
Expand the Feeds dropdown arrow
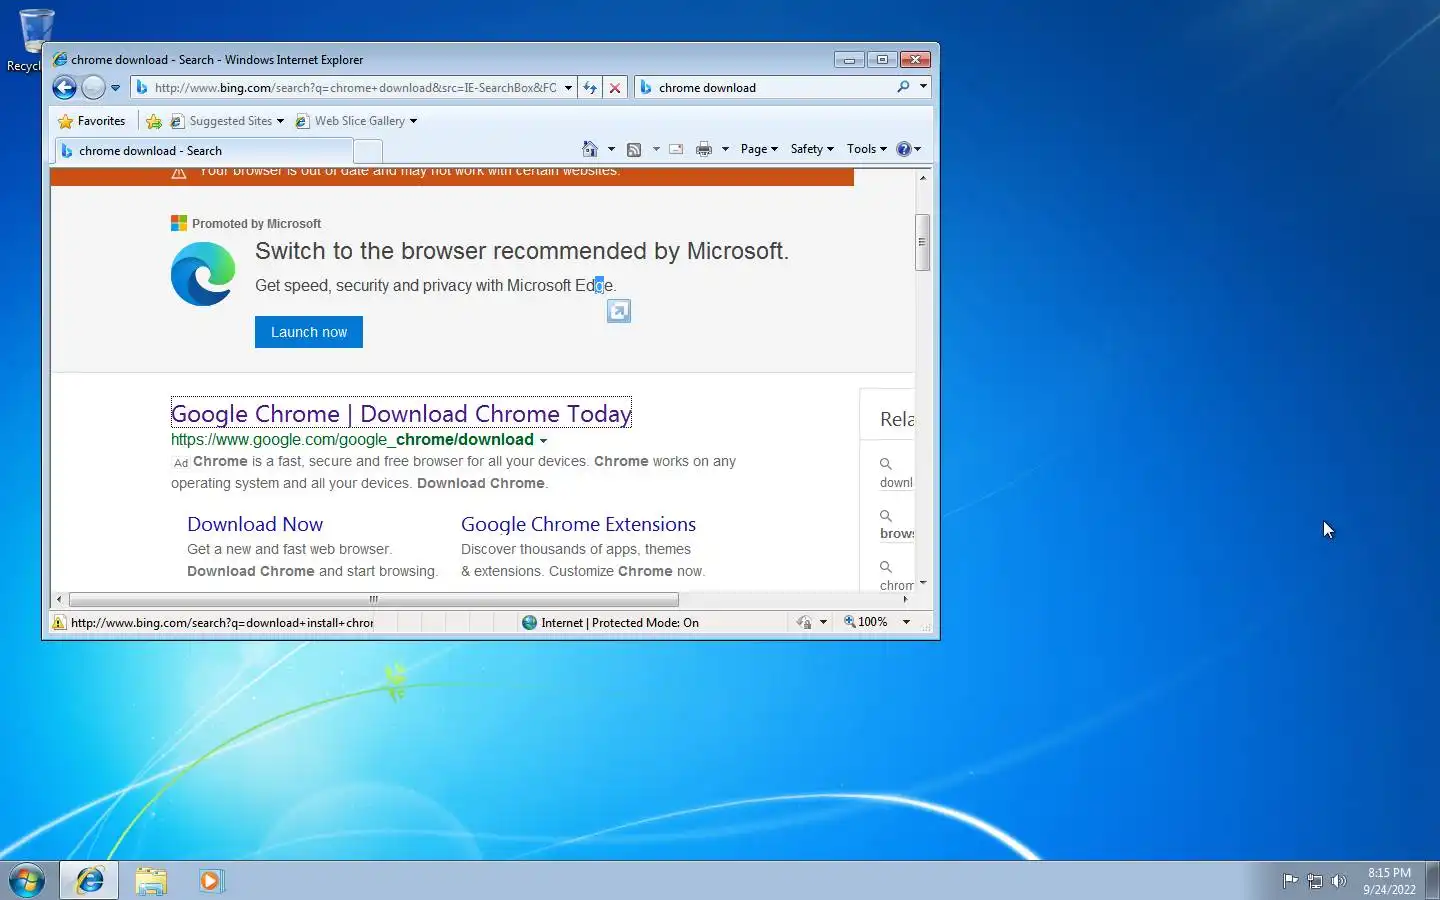click(656, 149)
